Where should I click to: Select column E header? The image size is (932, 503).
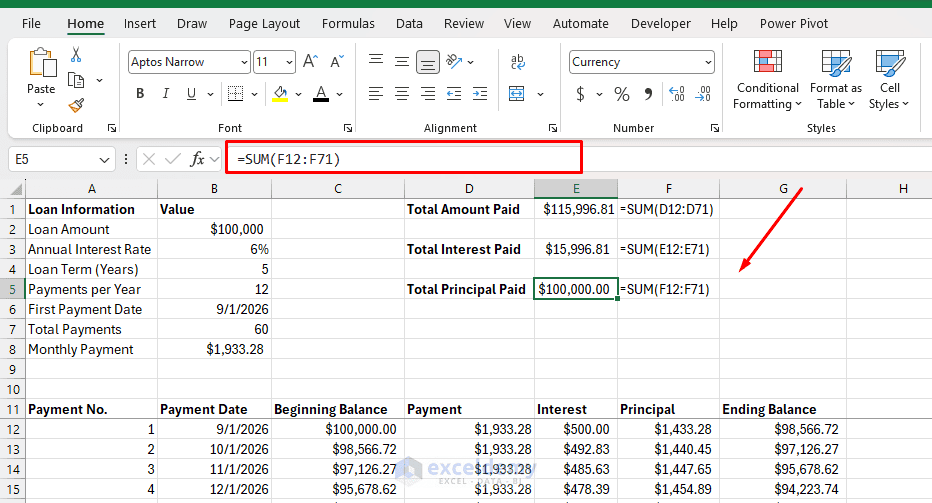point(576,188)
